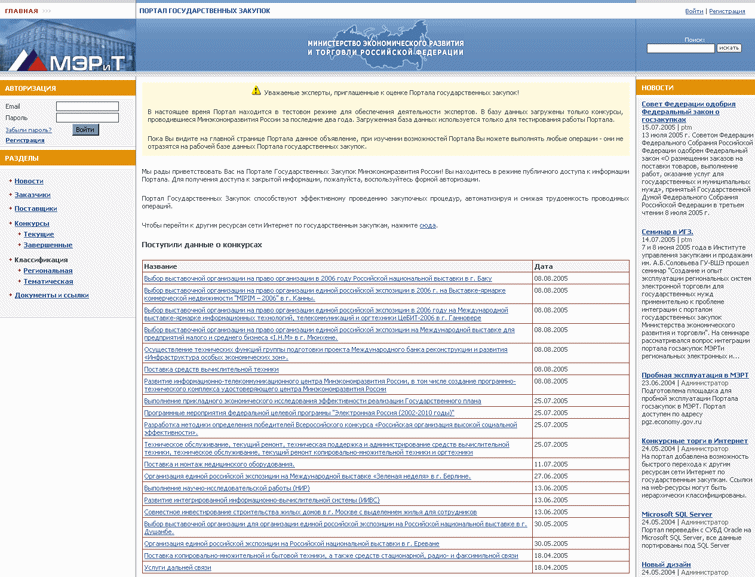Click the ГЛАВНАЯ home link
This screenshot has width=755, height=577.
pos(21,9)
